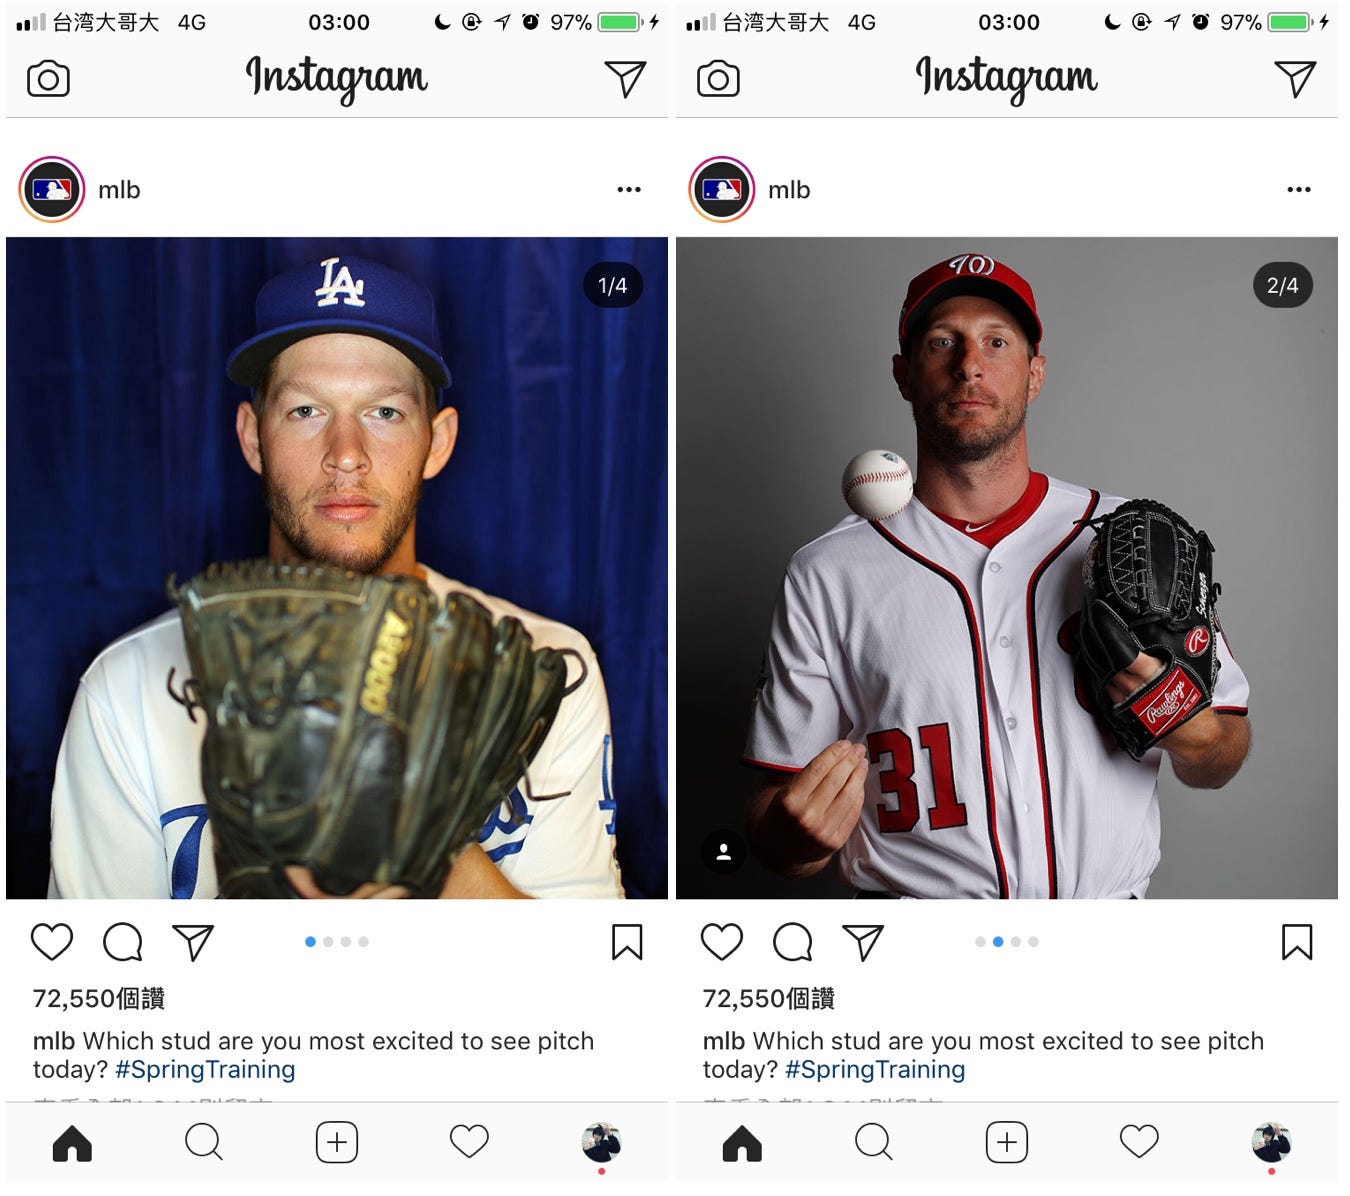Open the 72,550 likes count in the right post
Image resolution: width=1350 pixels, height=1196 pixels.
(769, 998)
